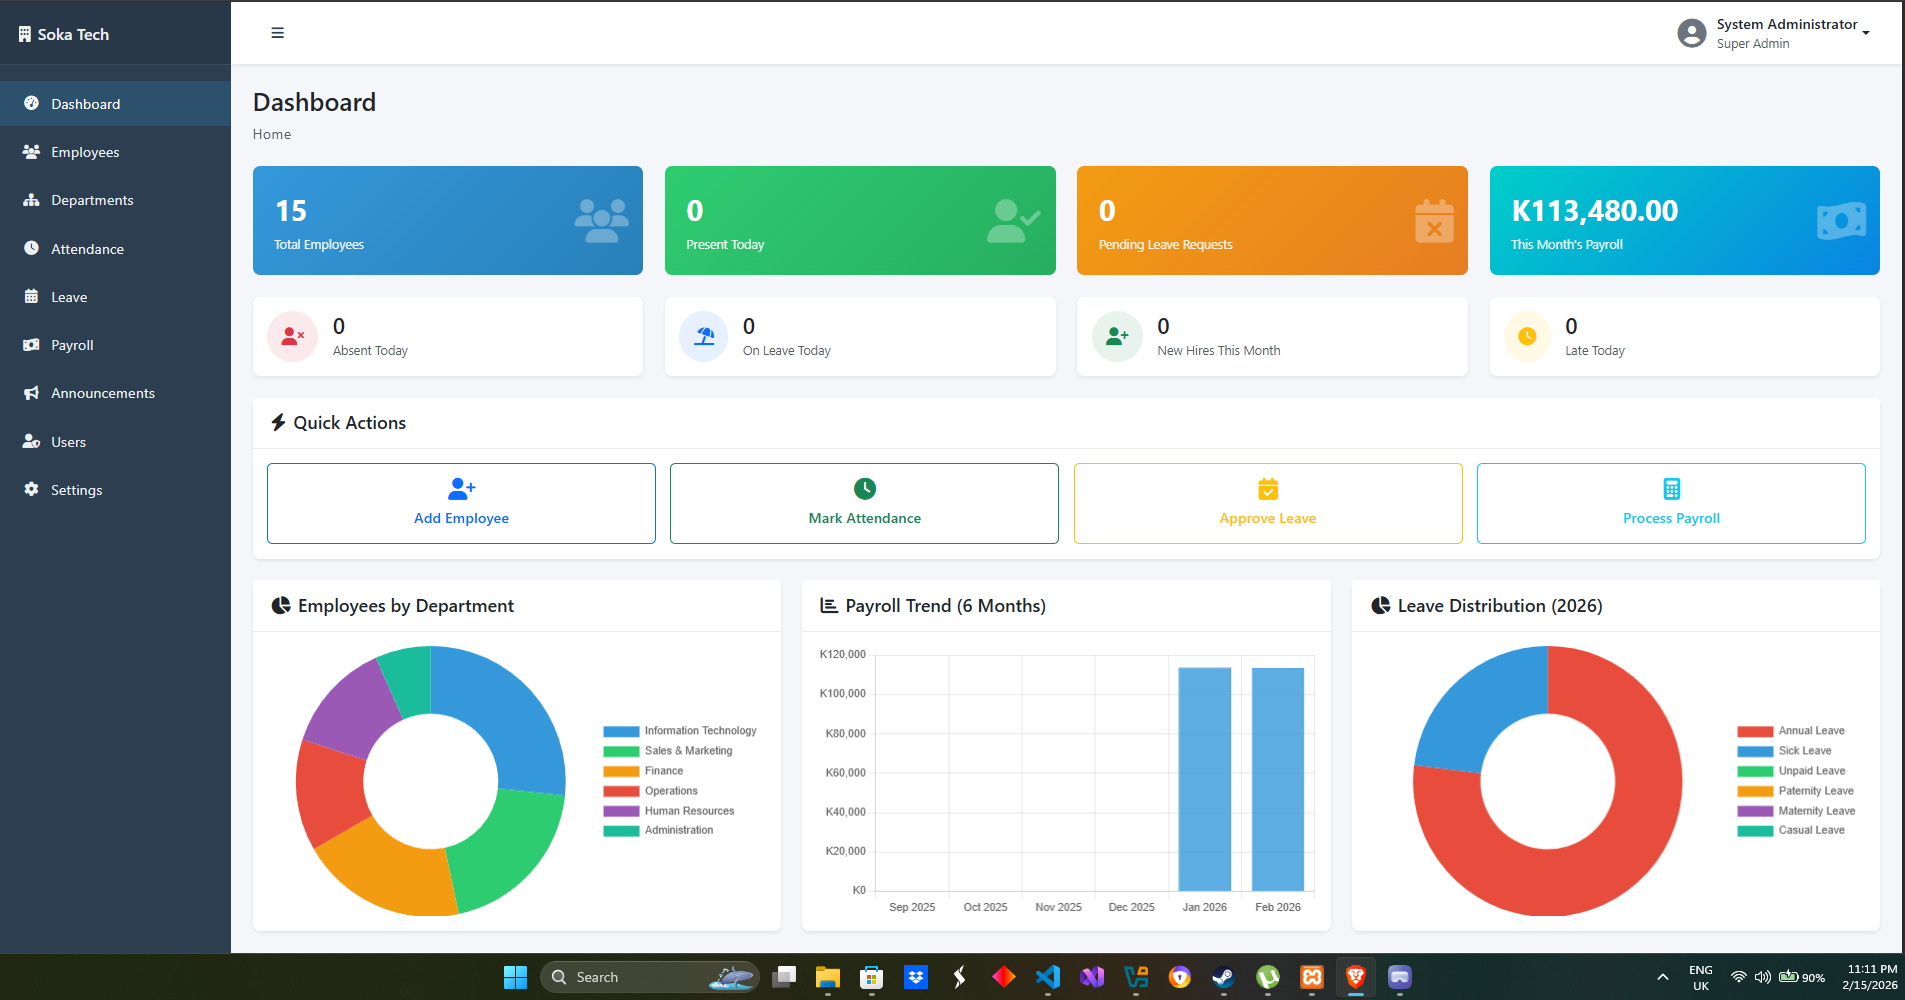Open the Home breadcrumb link

(272, 133)
